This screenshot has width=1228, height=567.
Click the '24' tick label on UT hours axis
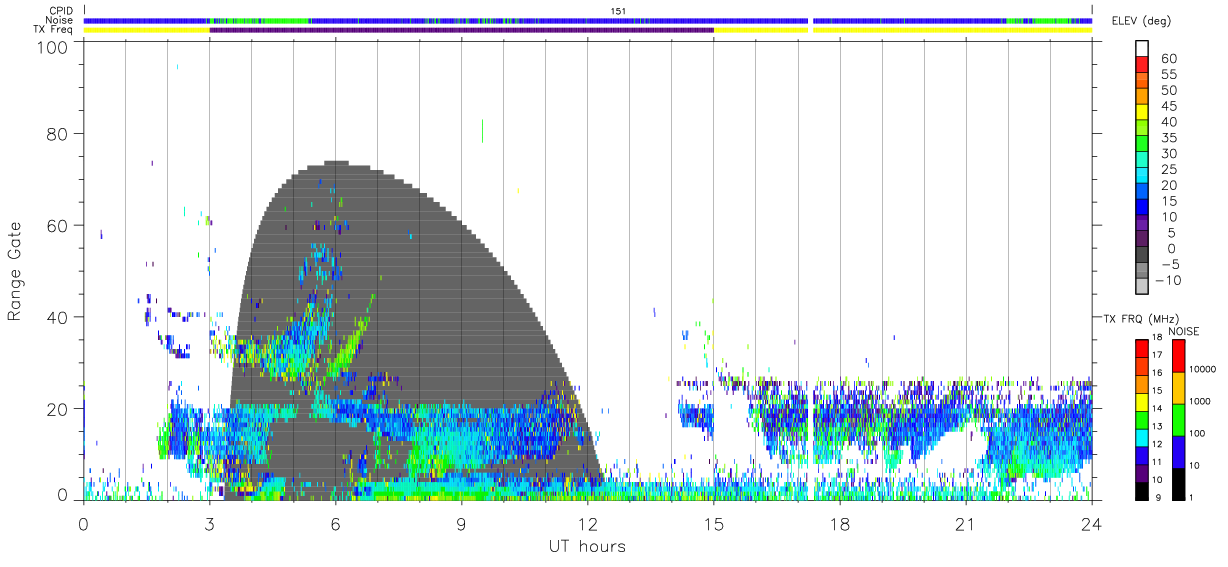point(1091,523)
